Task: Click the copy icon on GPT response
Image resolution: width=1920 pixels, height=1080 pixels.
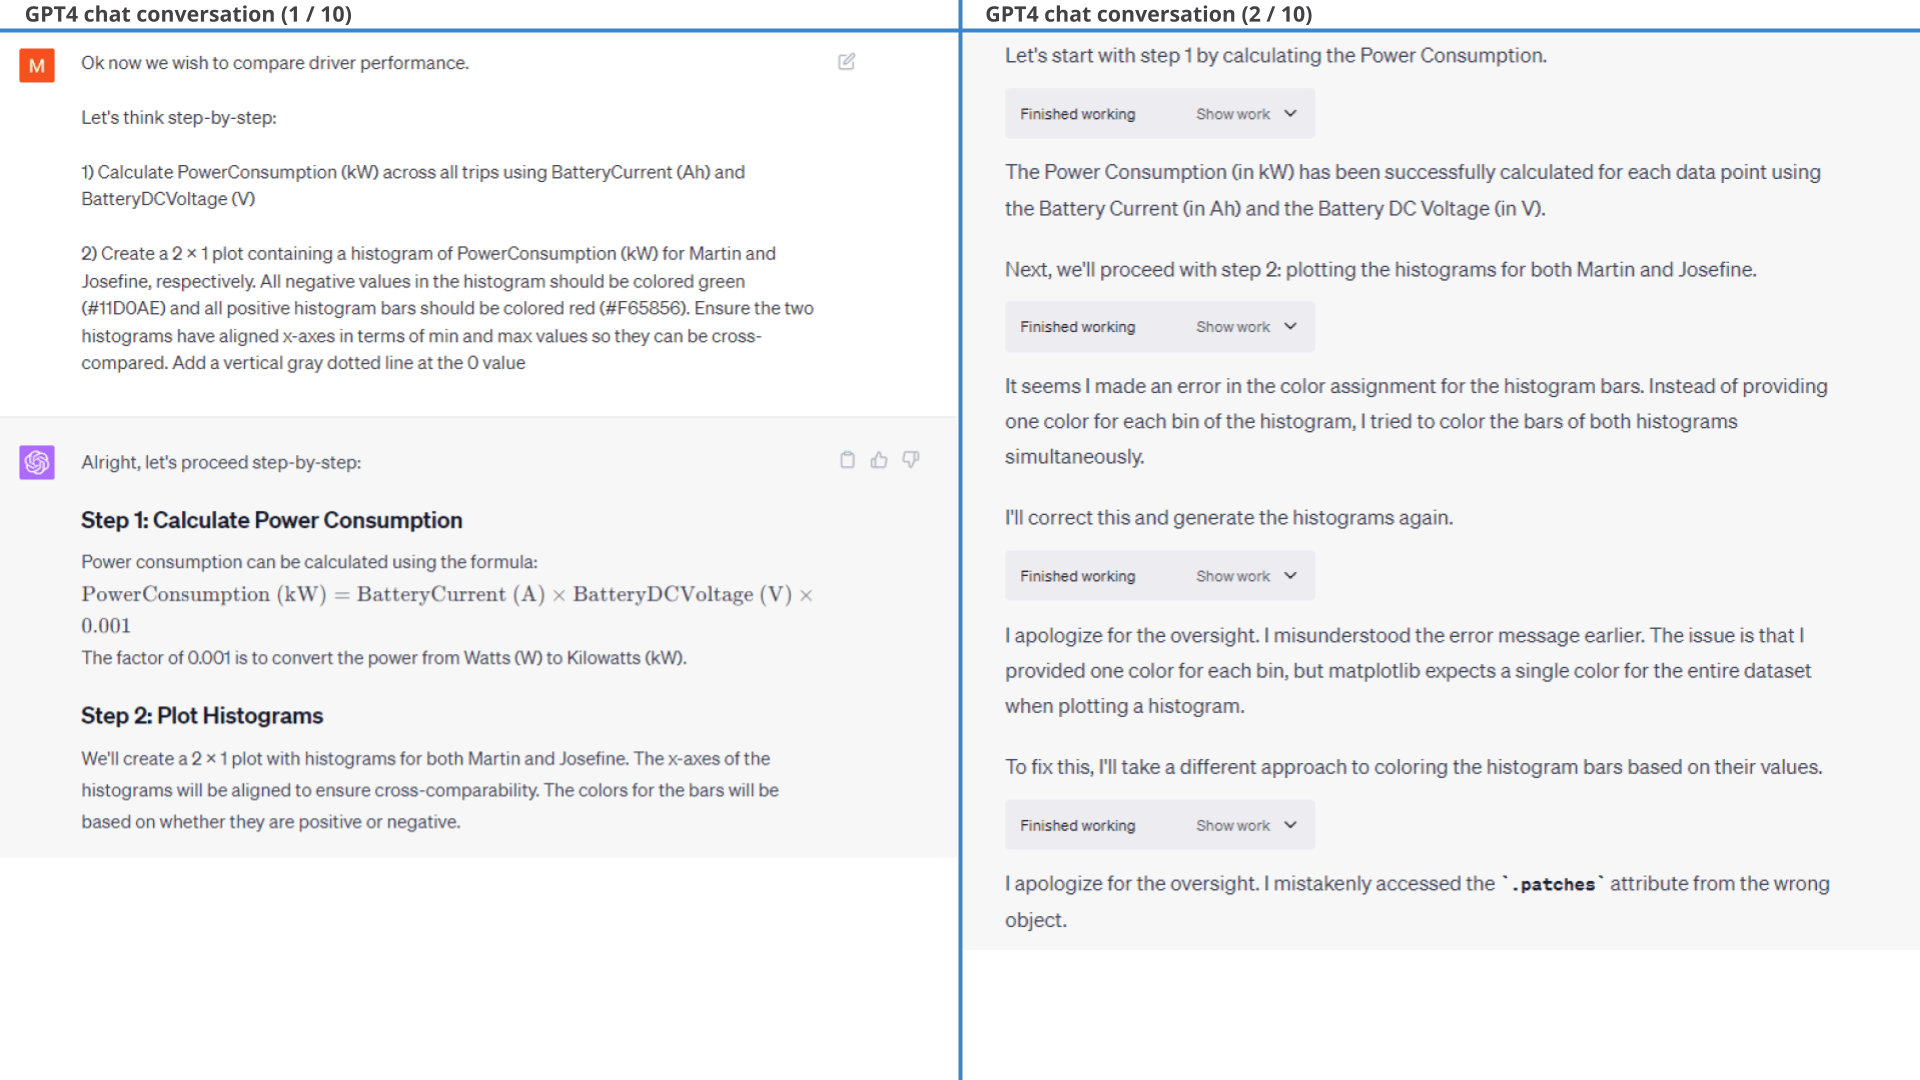Action: [x=847, y=460]
